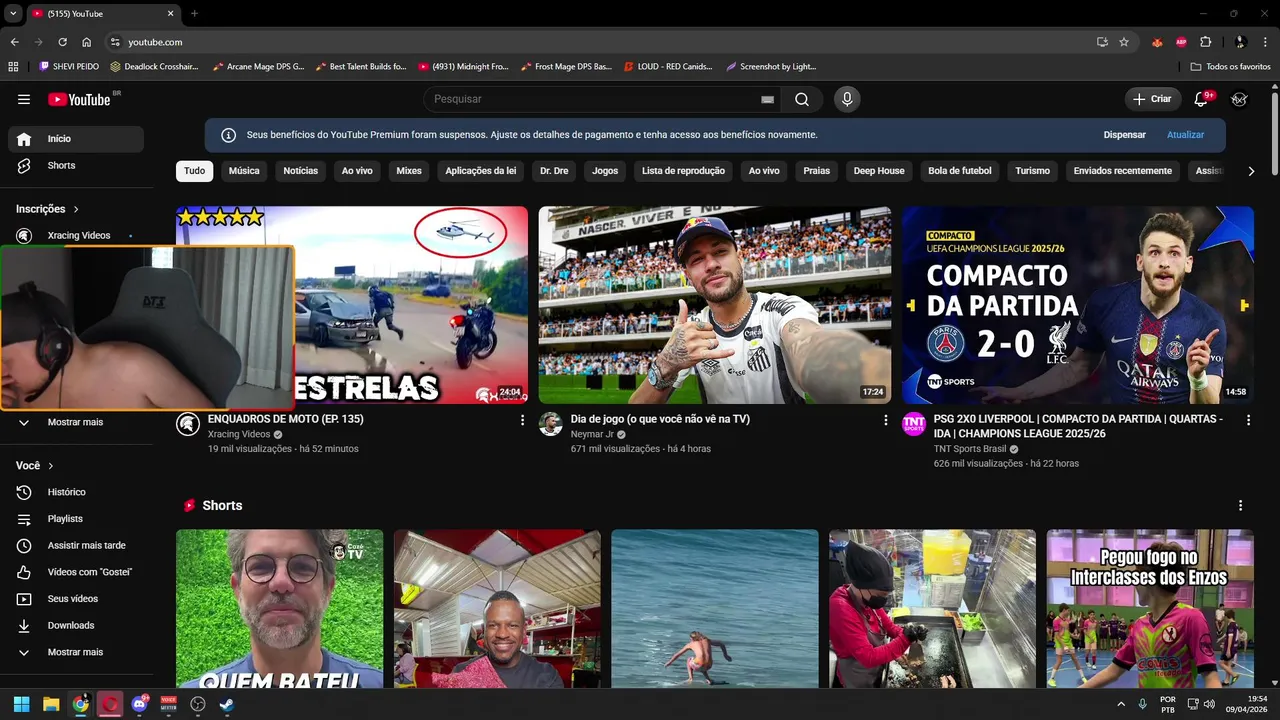Select the Deep House filter chip
Image resolution: width=1280 pixels, height=720 pixels.
coord(879,171)
